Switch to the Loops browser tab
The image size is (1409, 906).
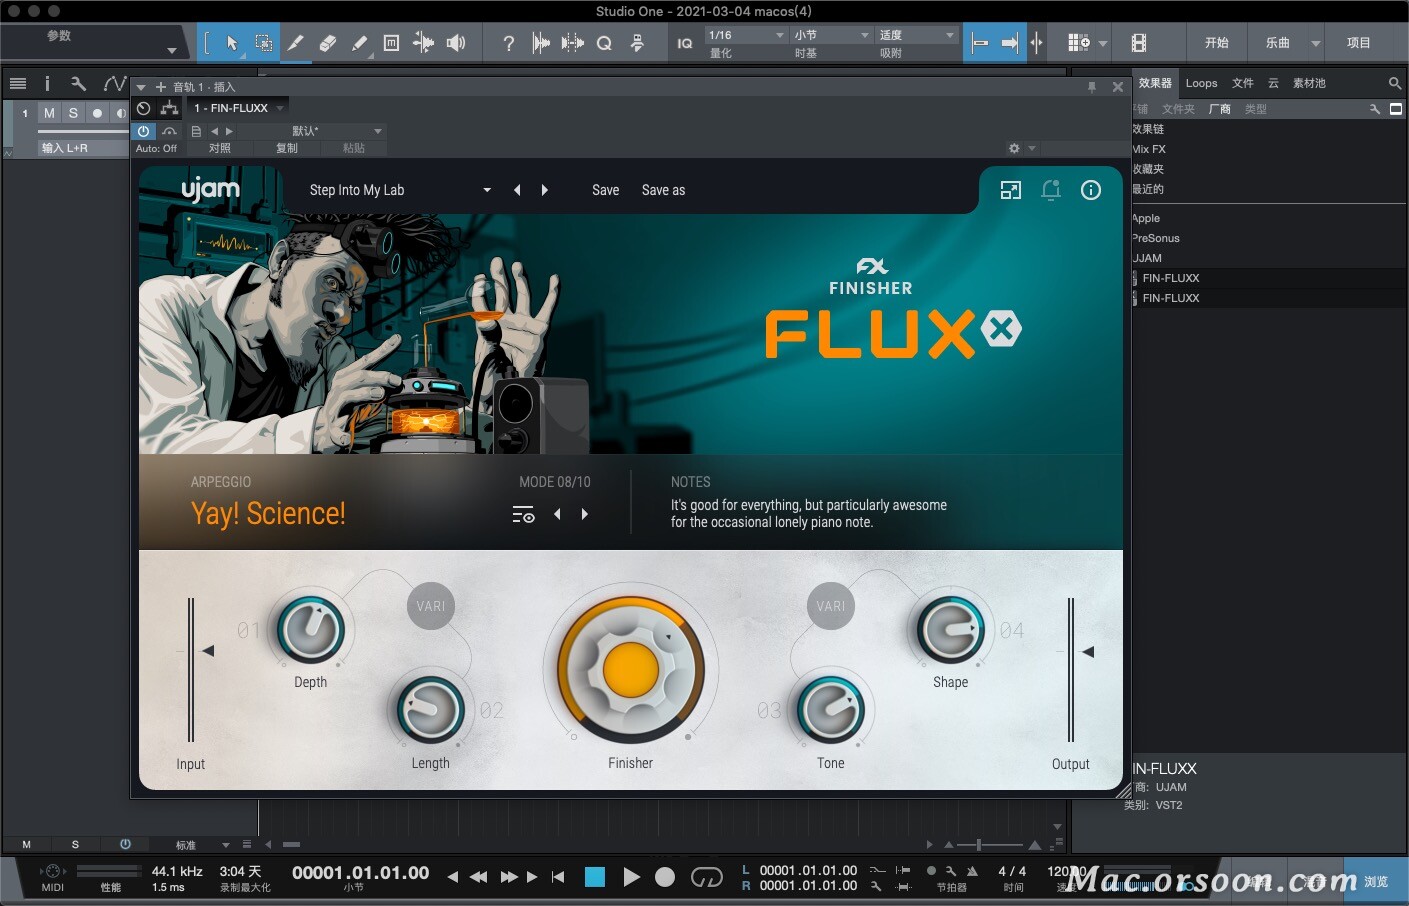coord(1201,83)
